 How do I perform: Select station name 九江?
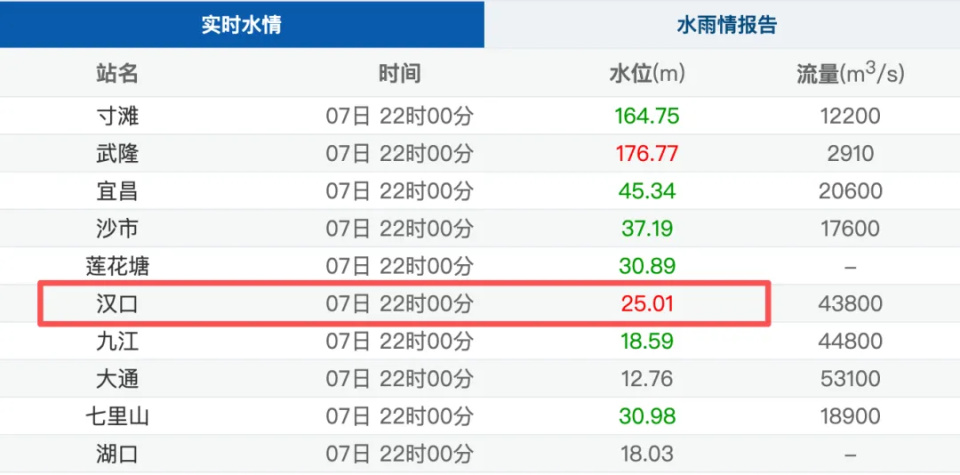click(x=117, y=341)
